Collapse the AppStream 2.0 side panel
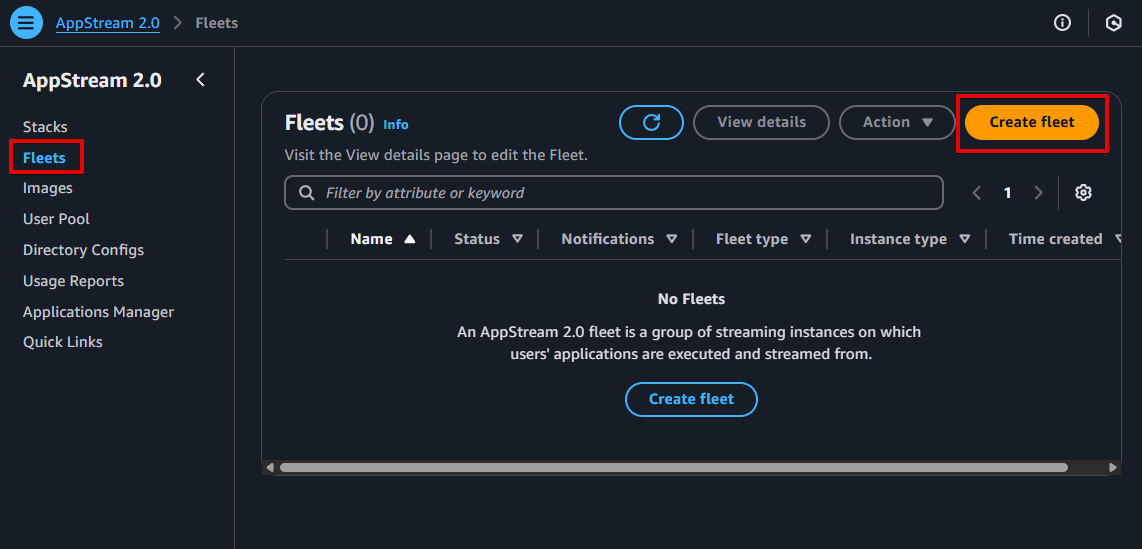The width and height of the screenshot is (1142, 549). click(201, 80)
